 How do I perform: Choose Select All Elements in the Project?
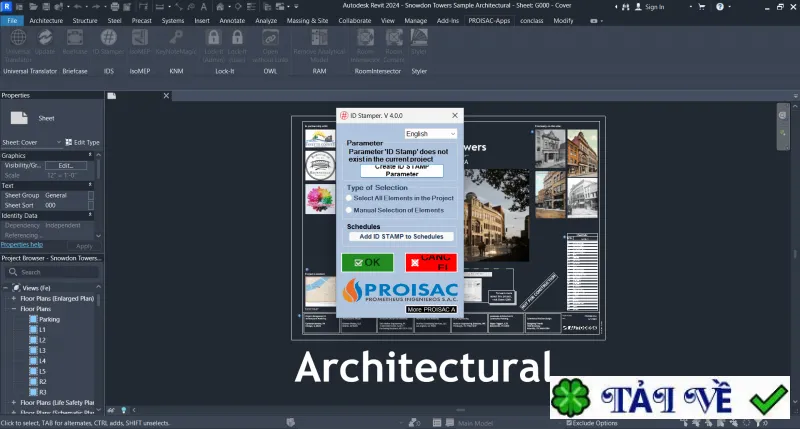click(349, 198)
